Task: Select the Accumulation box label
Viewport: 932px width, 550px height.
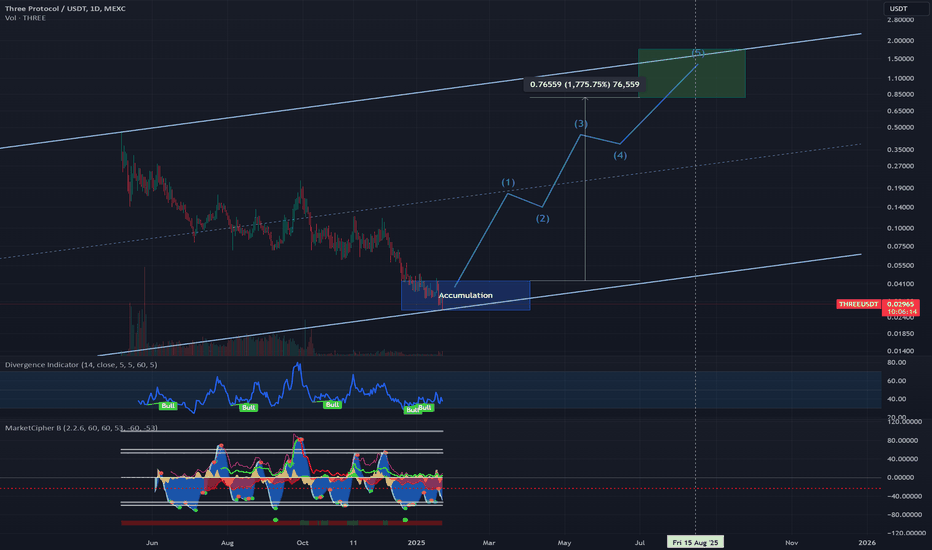Action: 465,296
